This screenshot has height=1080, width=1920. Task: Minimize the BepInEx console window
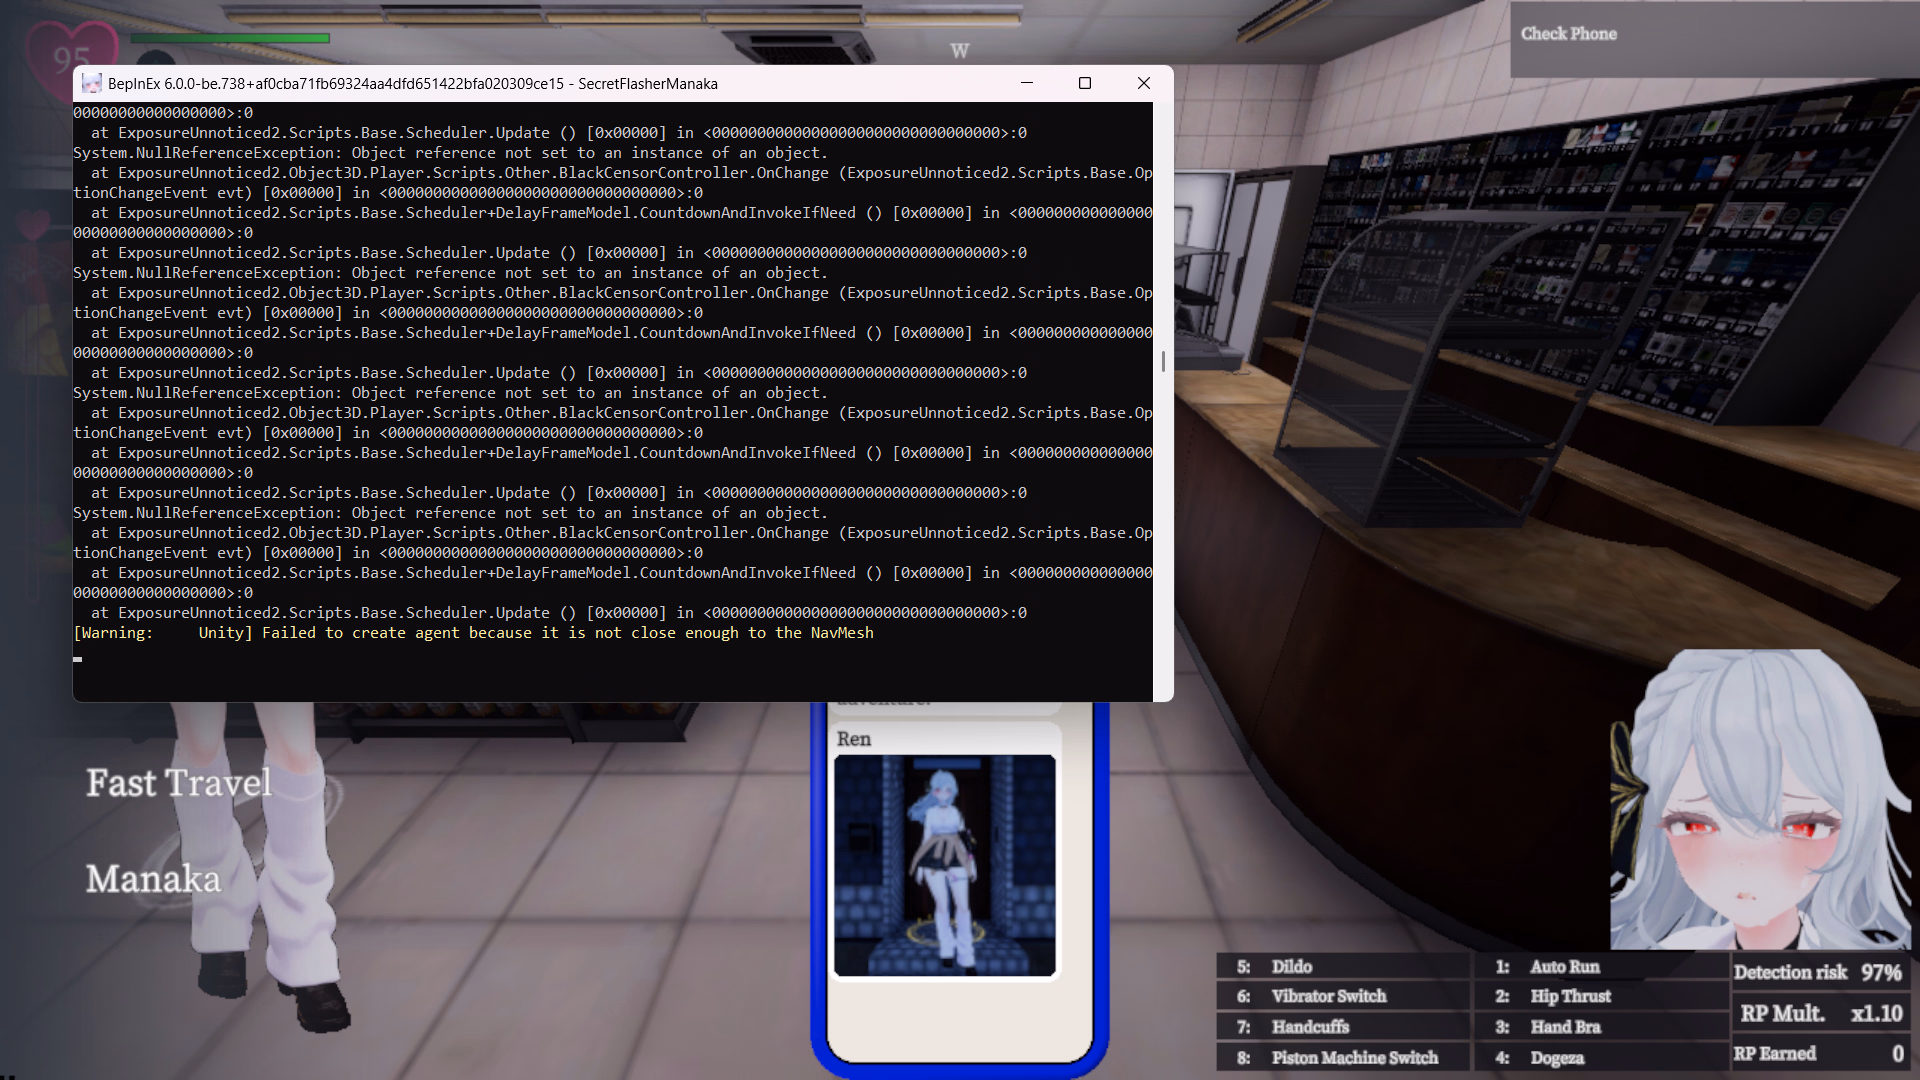pyautogui.click(x=1026, y=84)
